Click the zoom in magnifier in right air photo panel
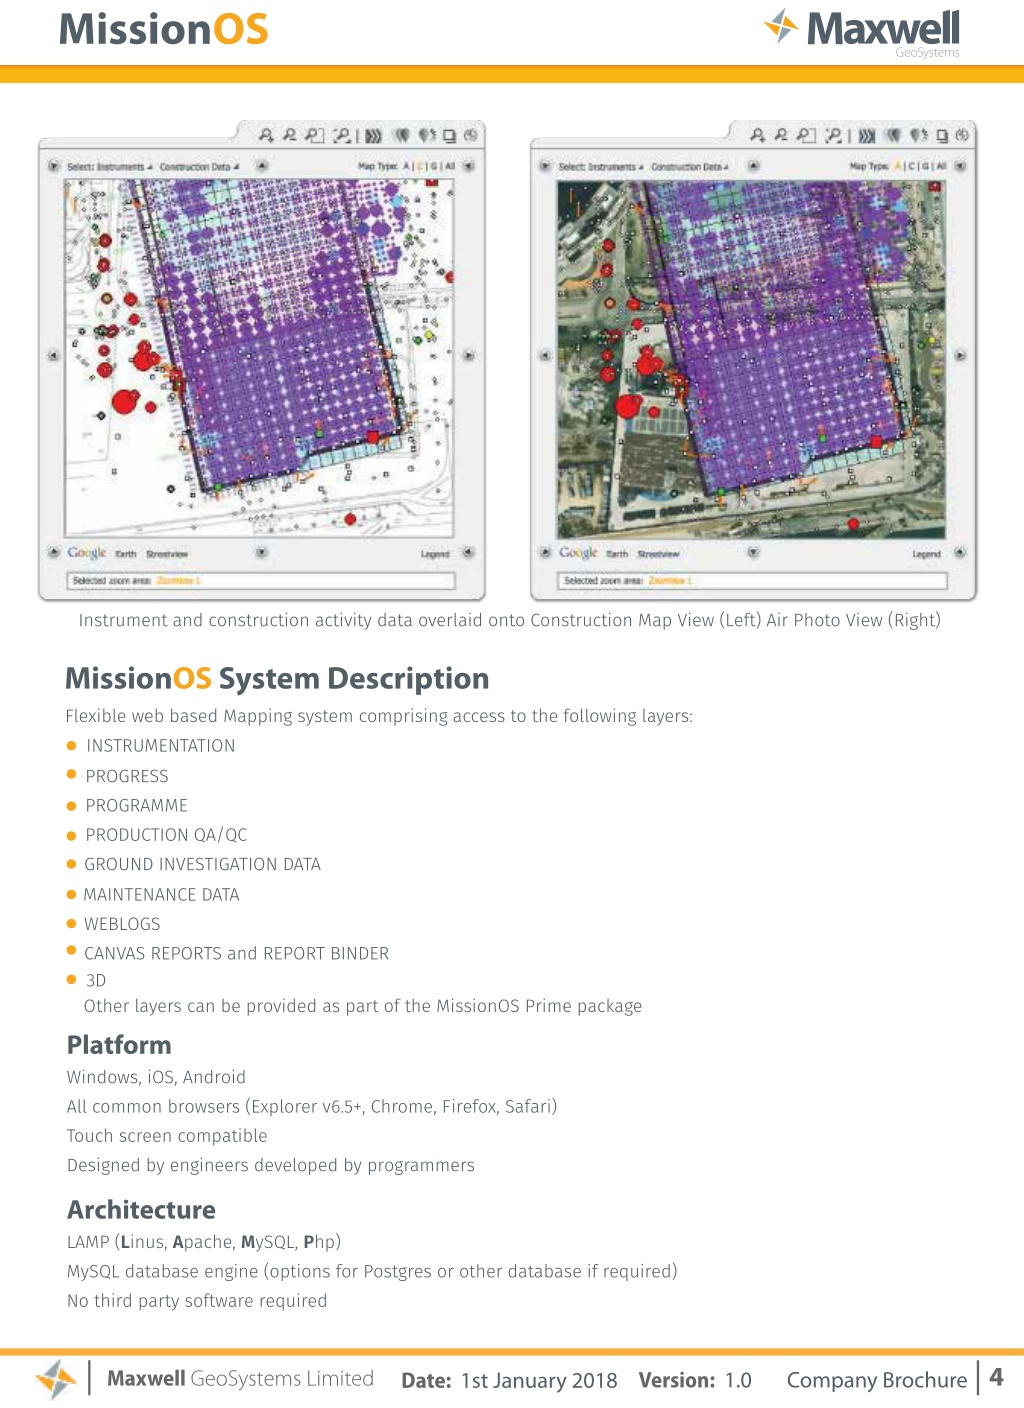 758,135
